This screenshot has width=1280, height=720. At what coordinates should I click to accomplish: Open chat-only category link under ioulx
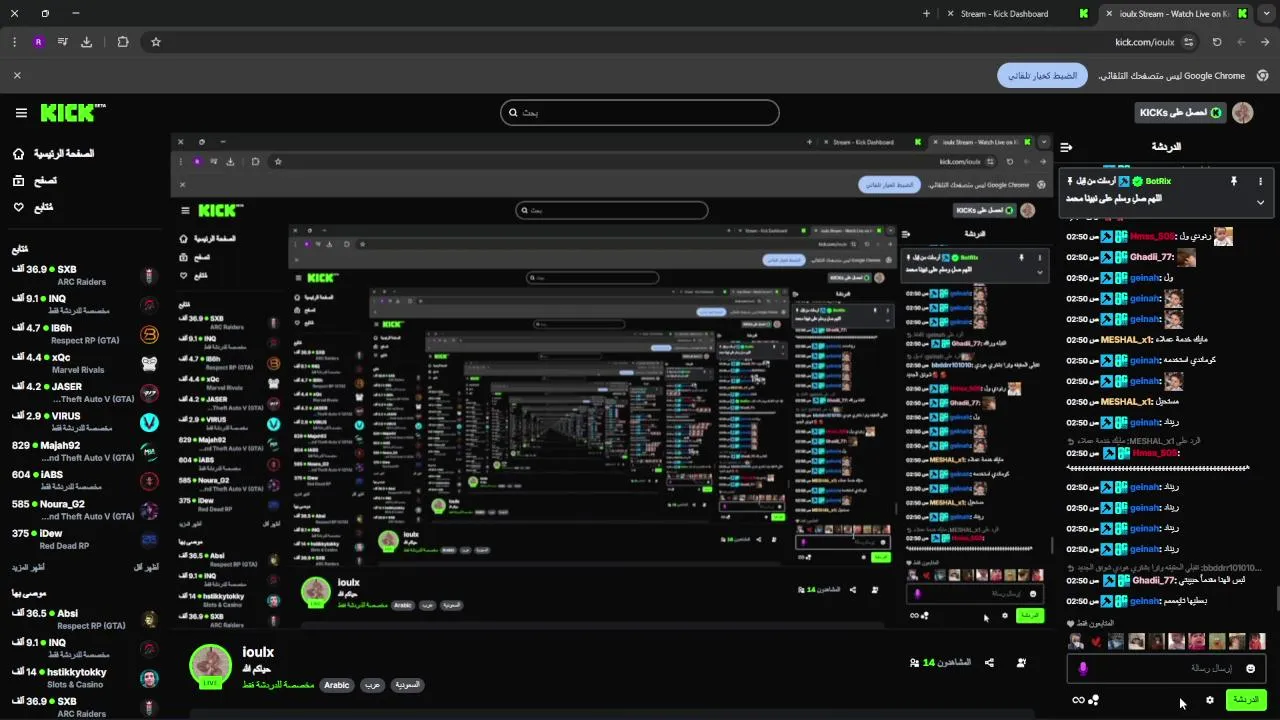coord(278,685)
